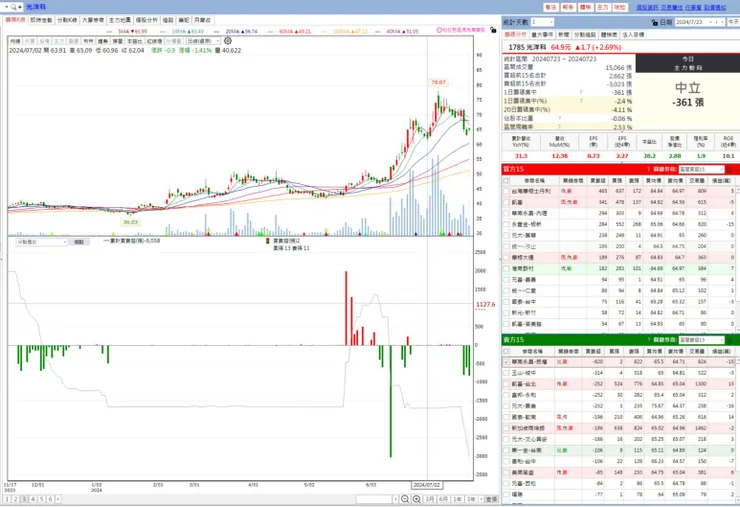Click the 2024/07/02 date marker on time axis
Image resolution: width=740 pixels, height=507 pixels.
427,485
